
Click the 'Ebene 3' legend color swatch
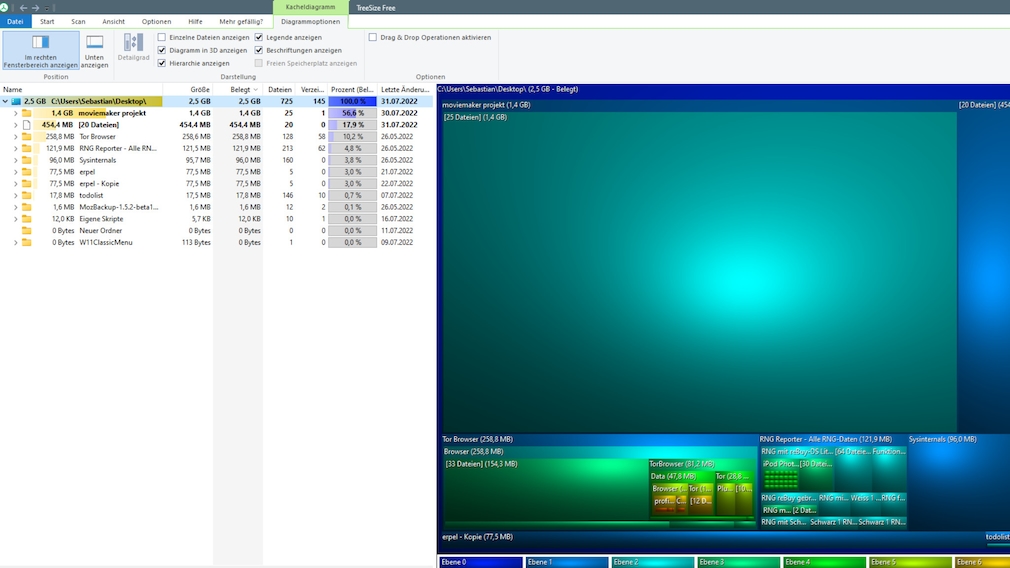tap(738, 562)
